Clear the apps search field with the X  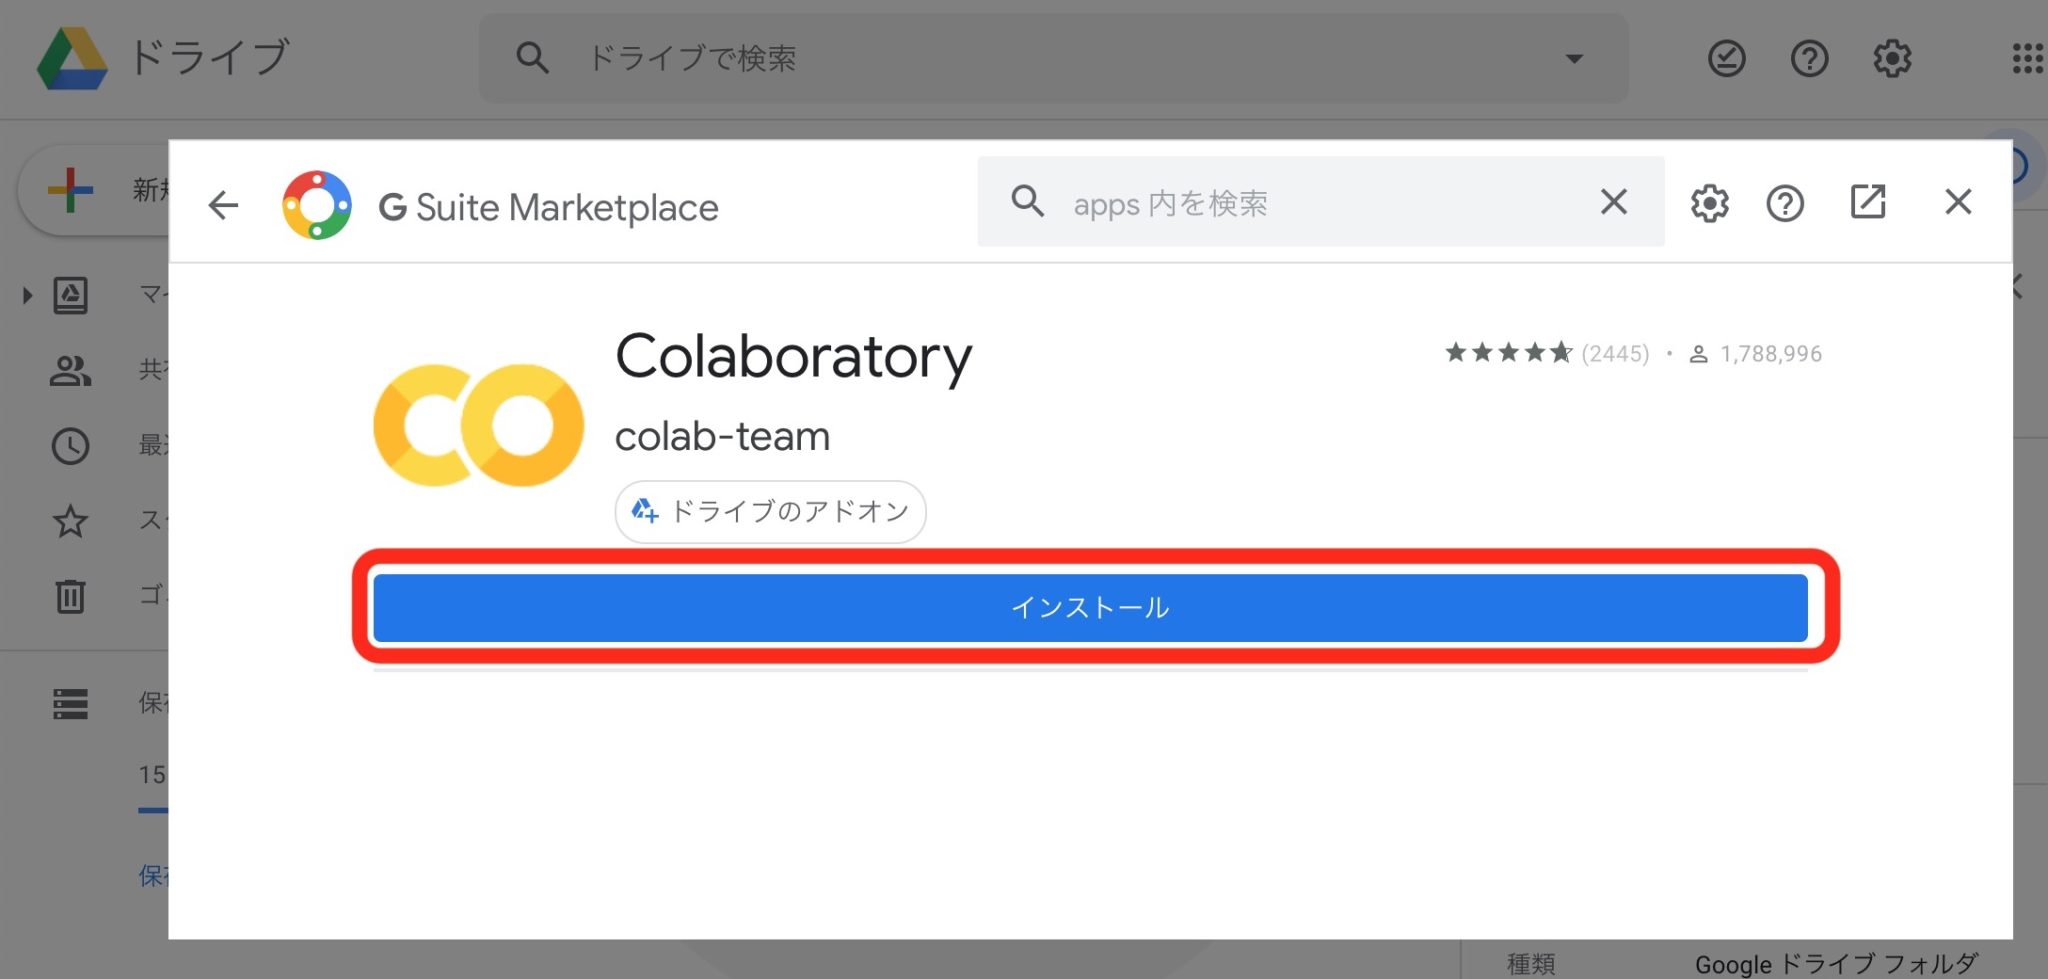click(1613, 202)
